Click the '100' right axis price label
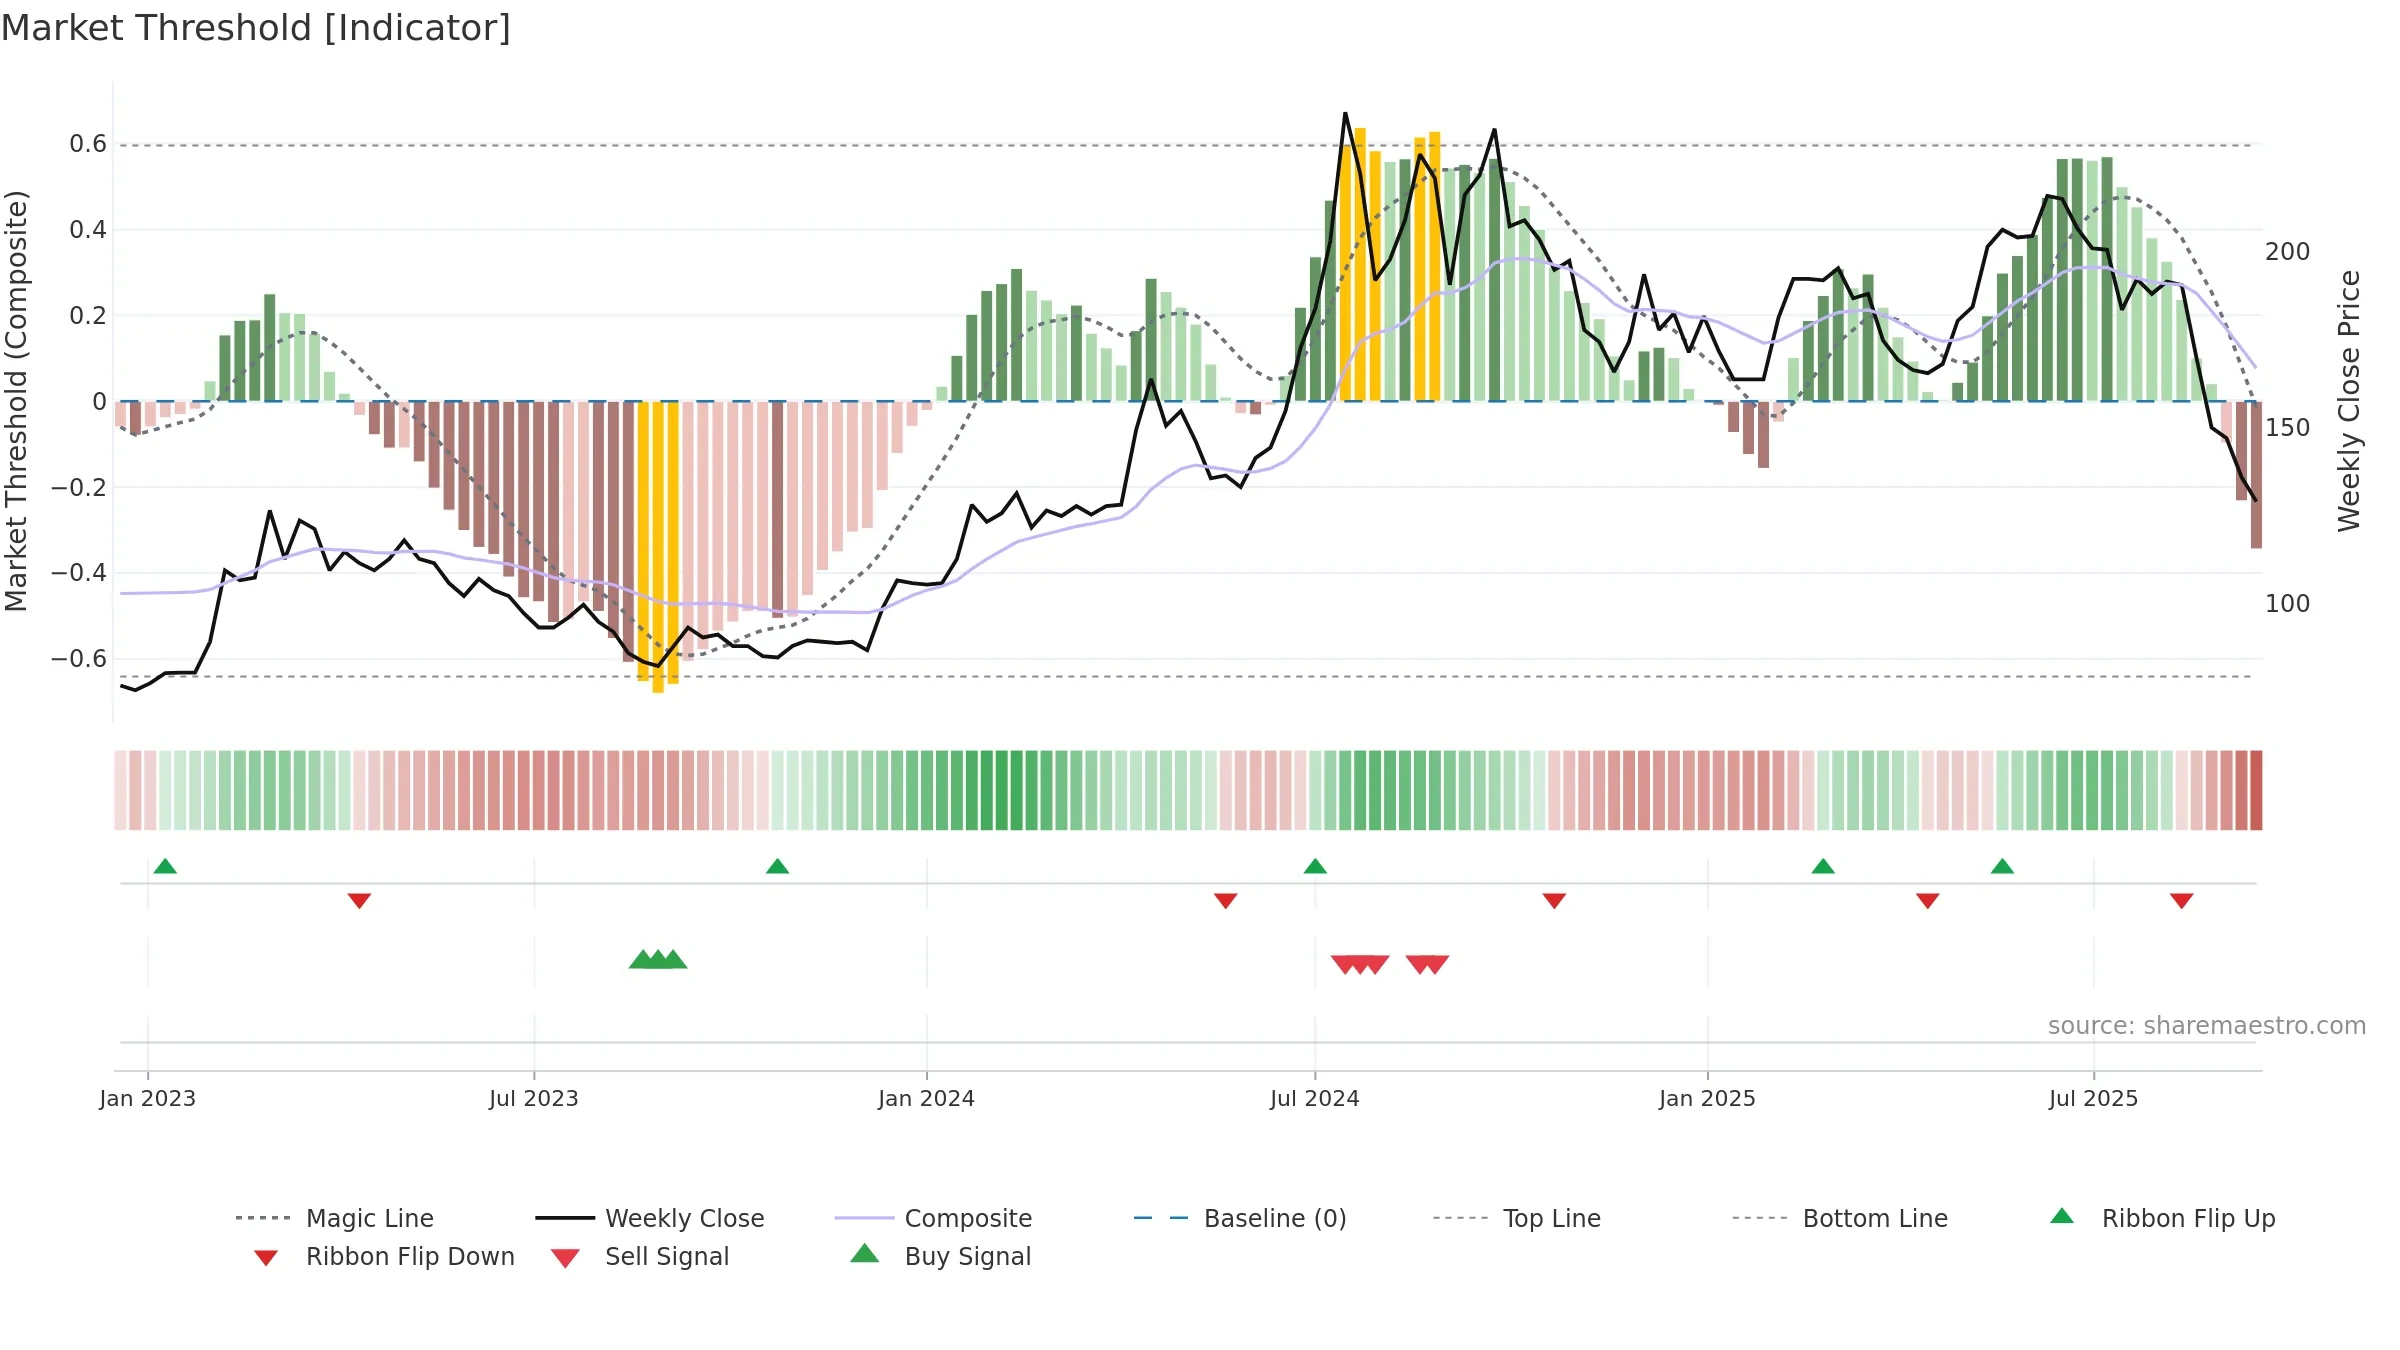The height and width of the screenshot is (1350, 2400). (2288, 604)
